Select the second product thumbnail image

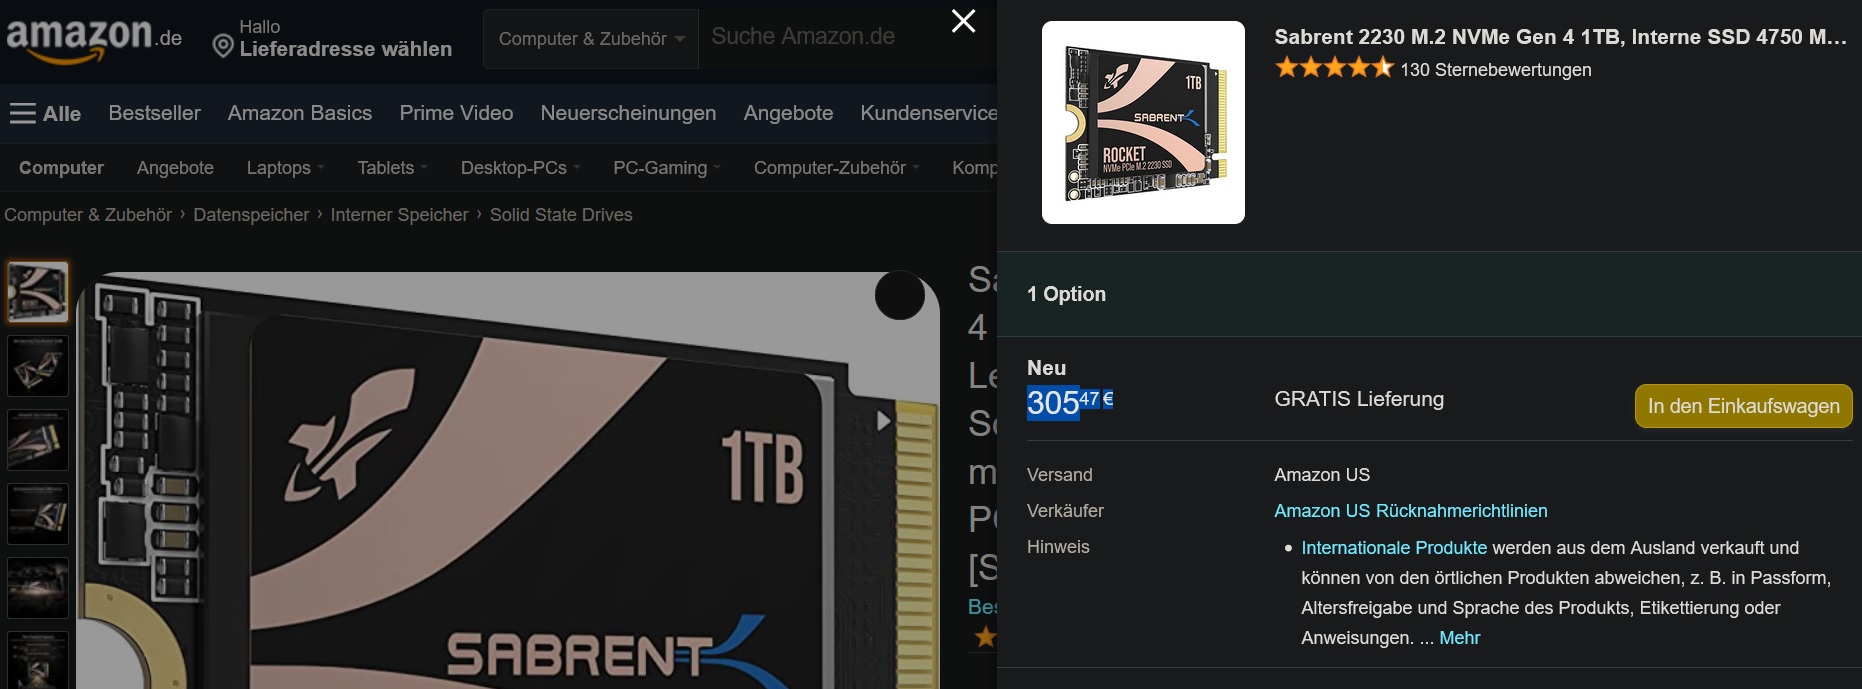coord(38,366)
